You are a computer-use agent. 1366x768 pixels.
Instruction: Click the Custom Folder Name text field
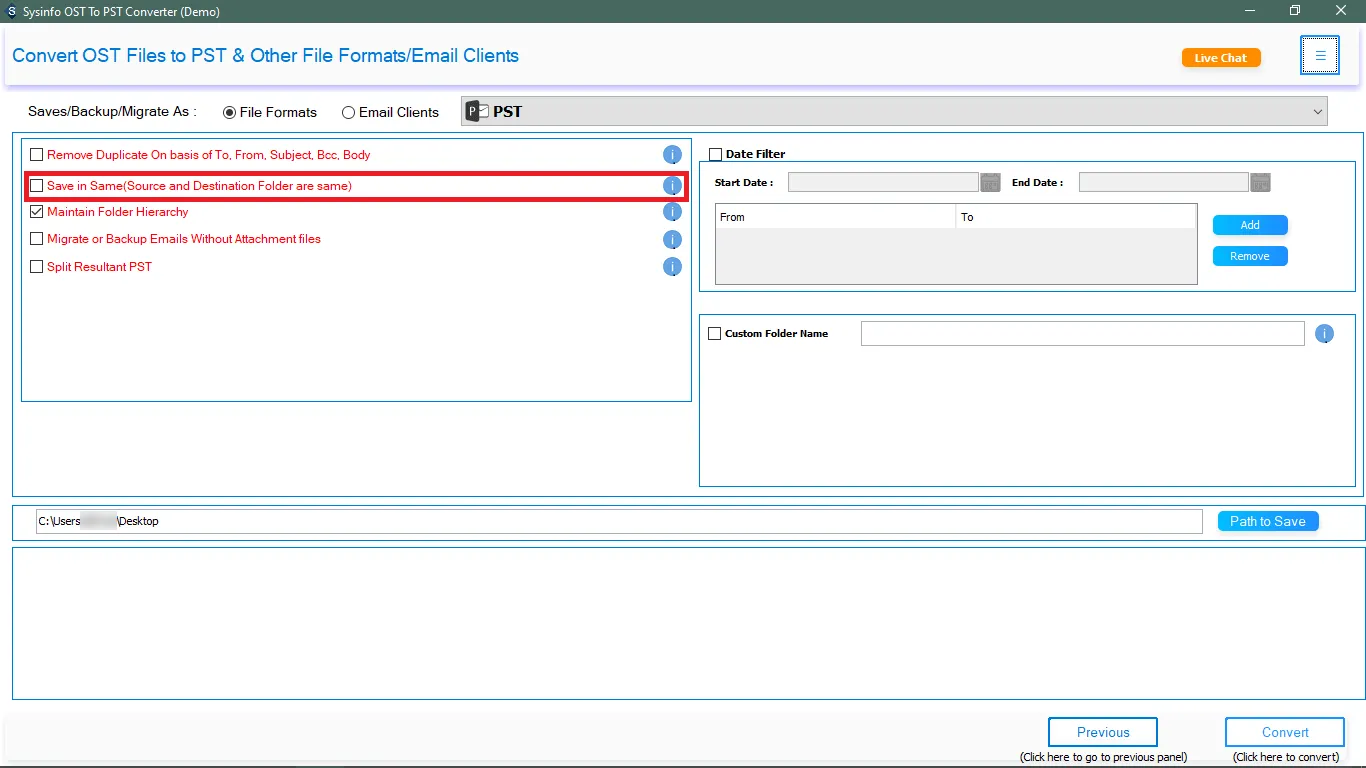click(x=1082, y=334)
